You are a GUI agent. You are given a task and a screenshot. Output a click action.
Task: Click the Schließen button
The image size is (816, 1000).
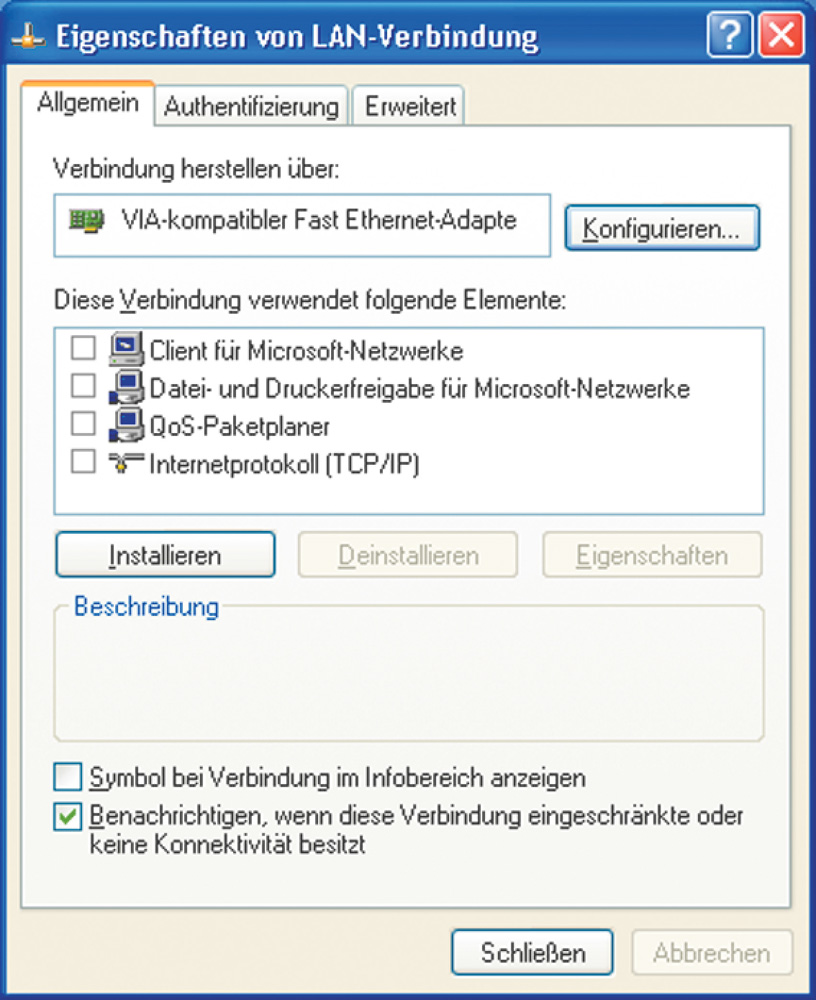[x=533, y=953]
